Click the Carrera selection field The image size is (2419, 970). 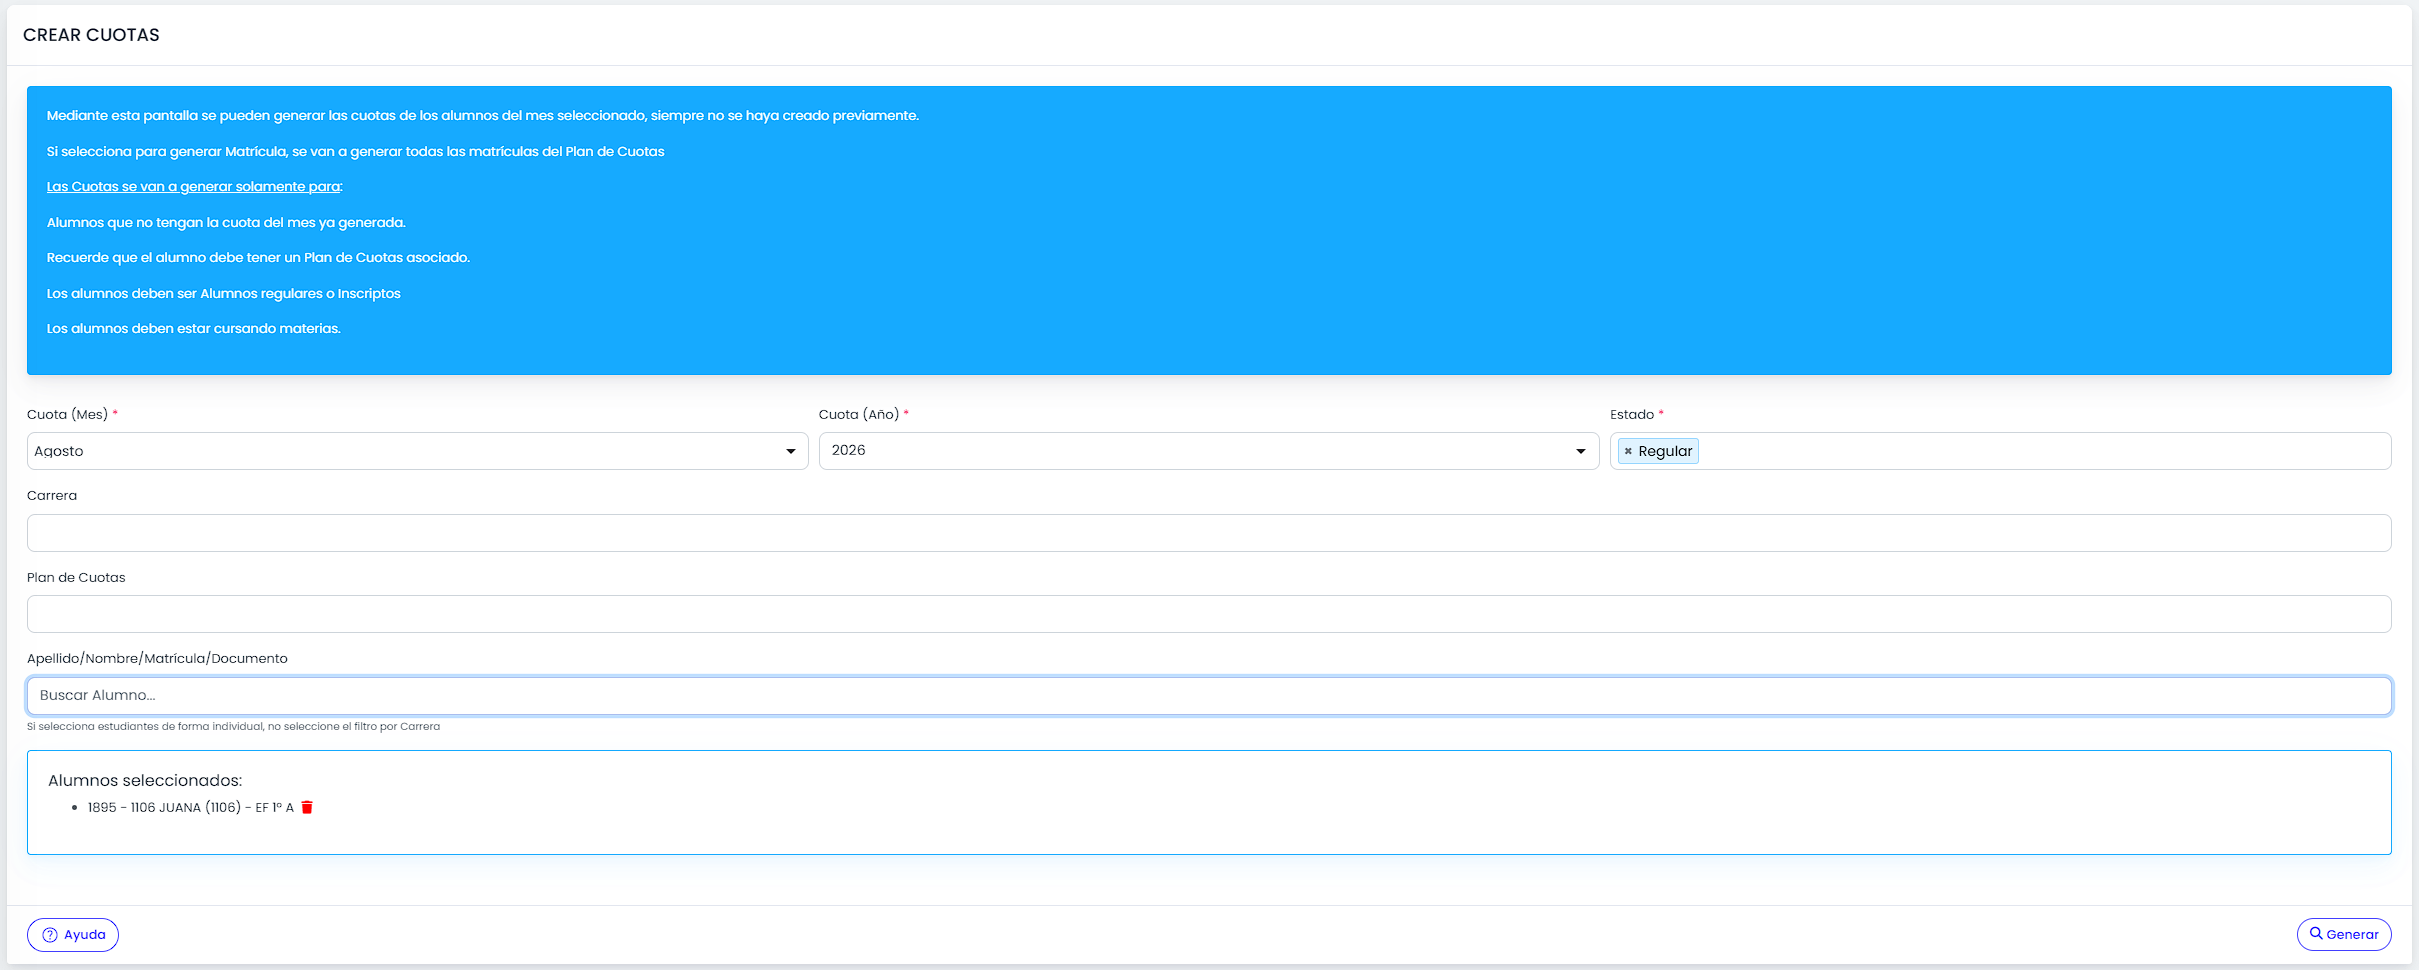click(x=1209, y=533)
